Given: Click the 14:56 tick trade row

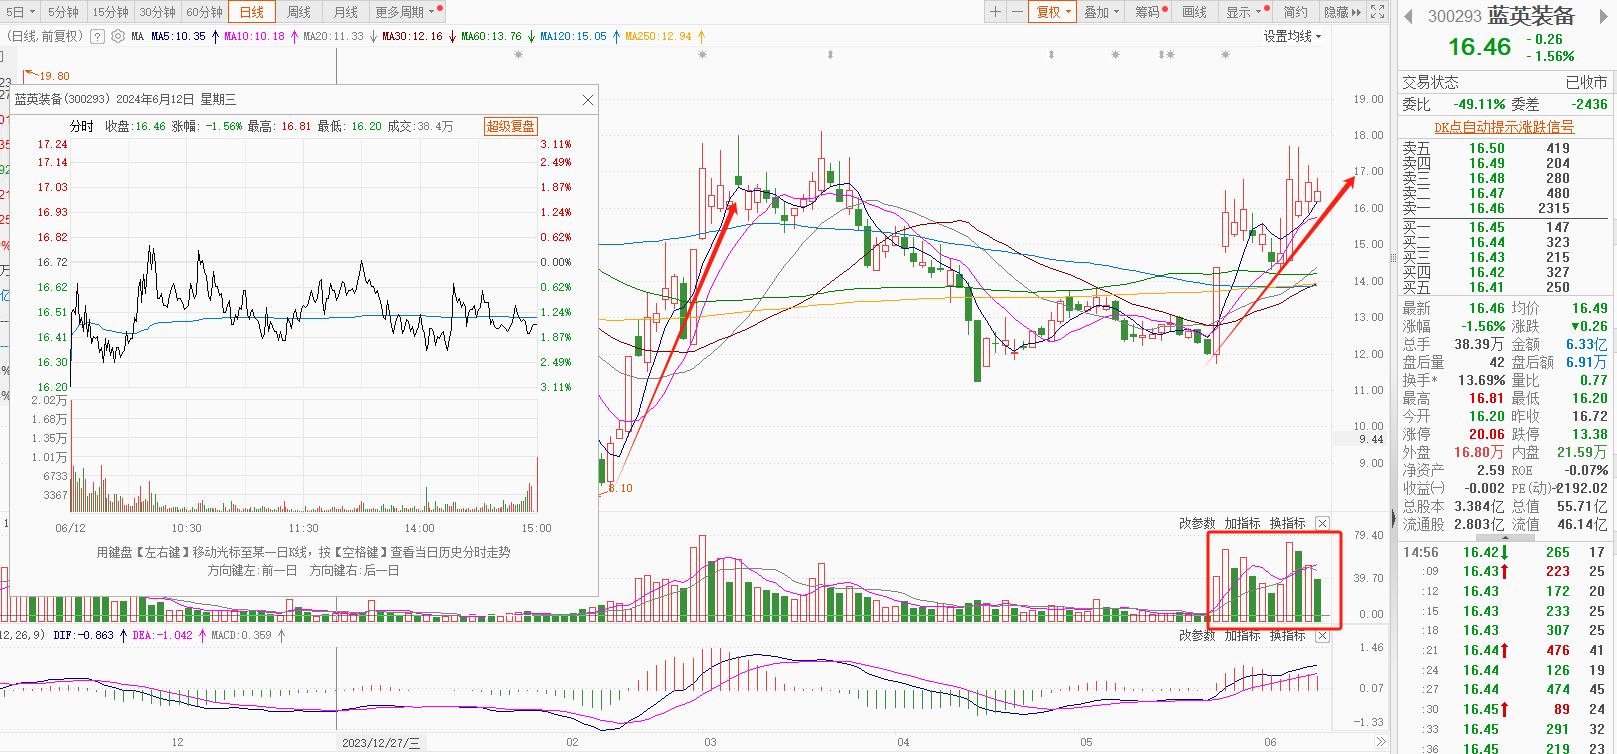Looking at the screenshot, I should 1504,552.
